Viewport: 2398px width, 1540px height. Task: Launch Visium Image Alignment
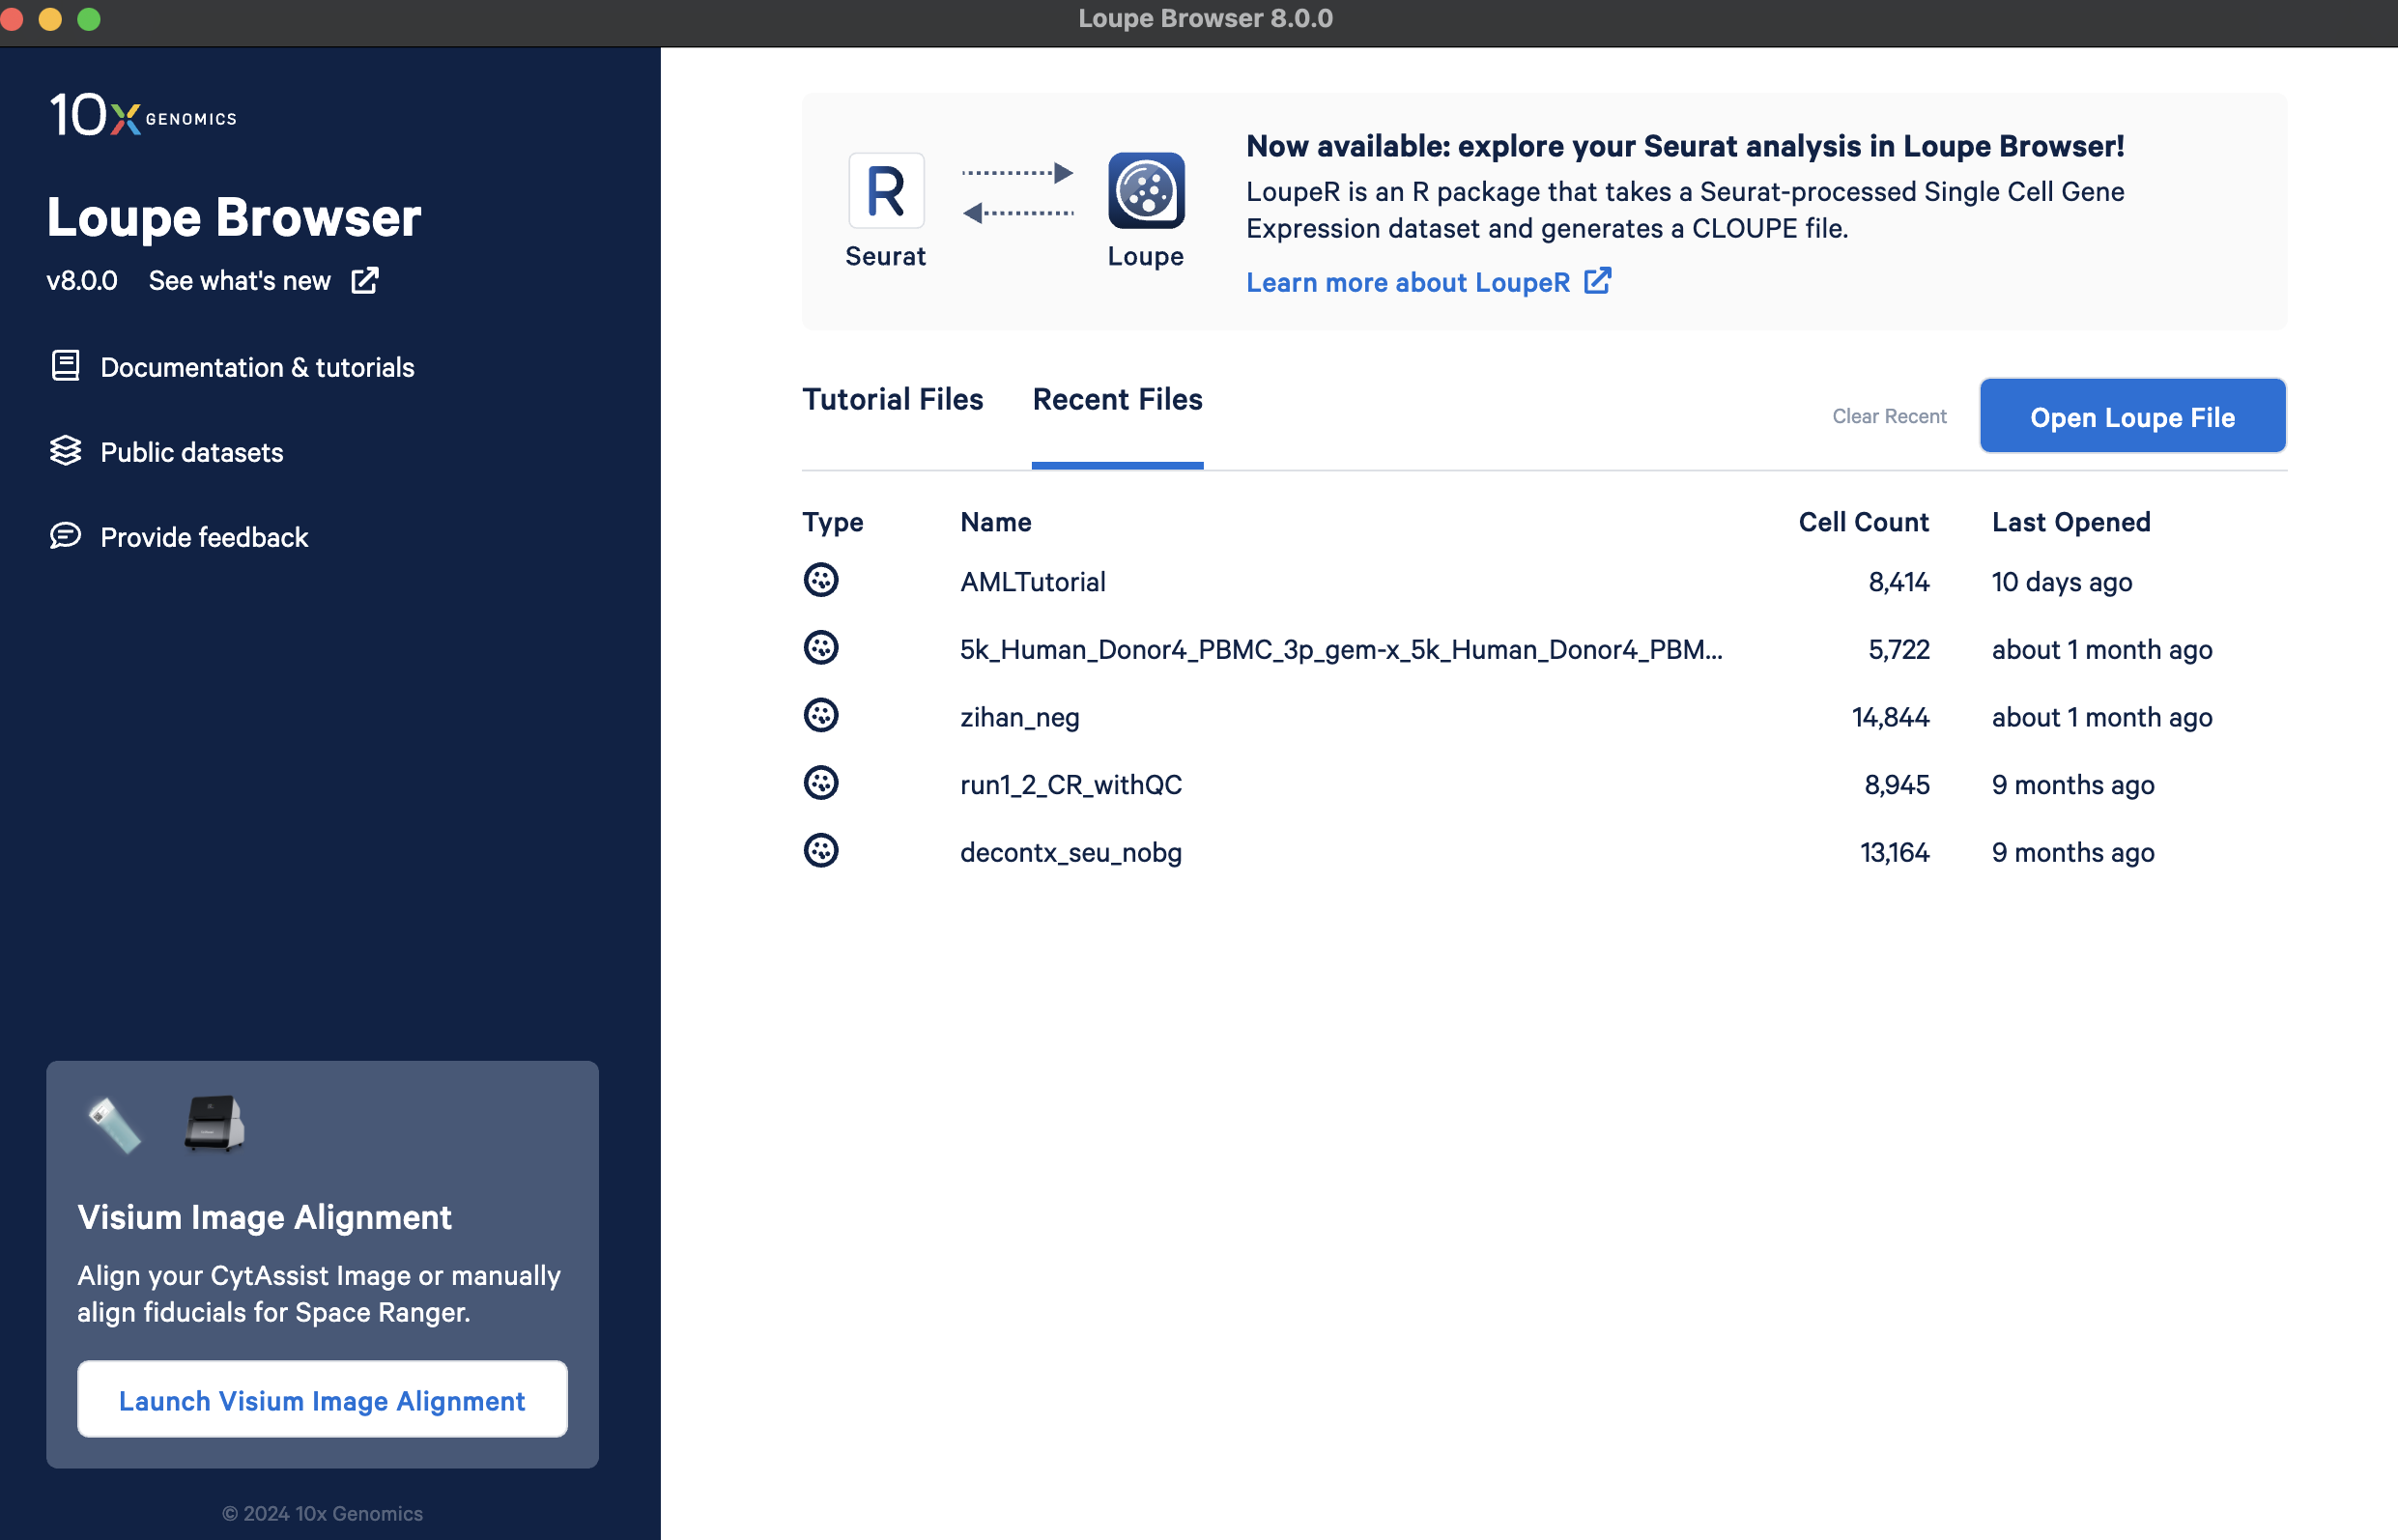[x=322, y=1399]
